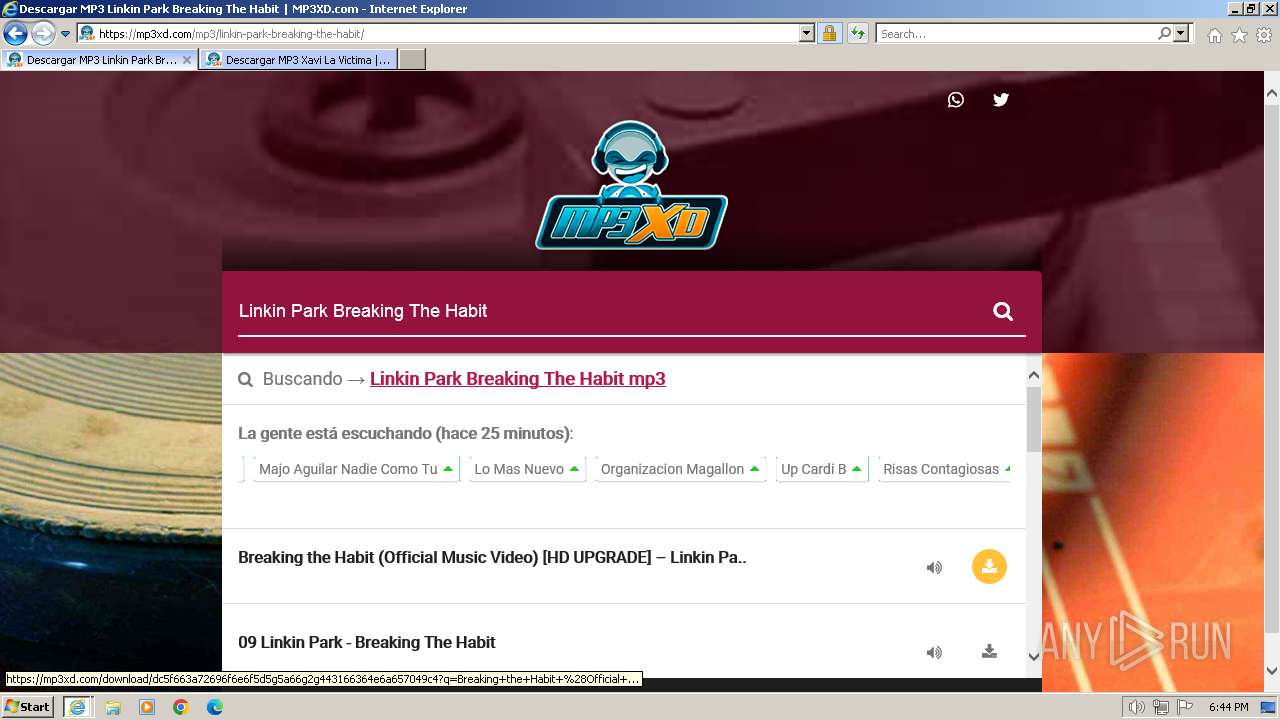Download the Official Music Video track

[989, 567]
